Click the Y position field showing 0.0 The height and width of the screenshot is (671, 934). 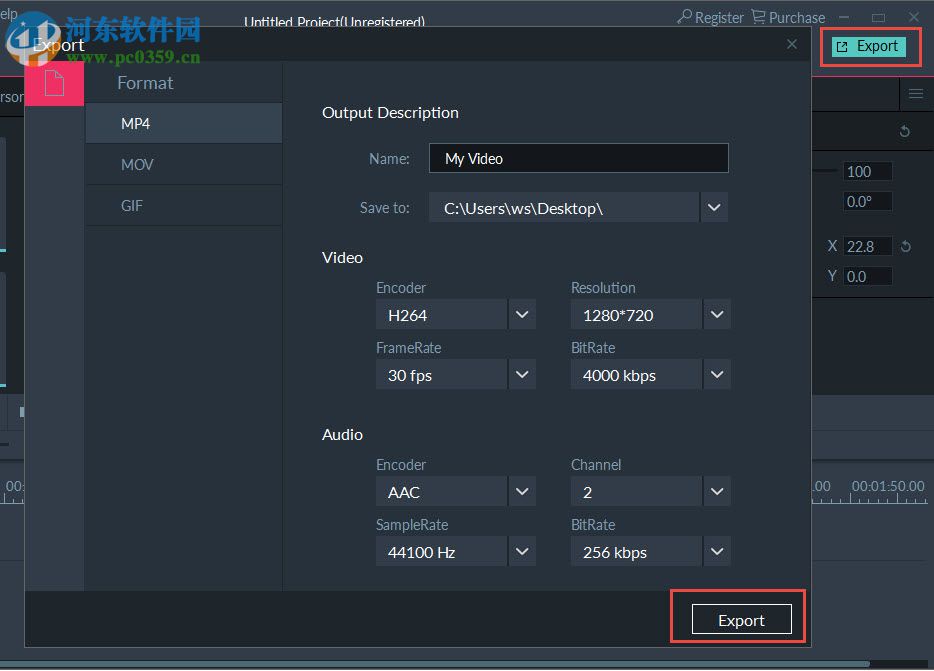click(x=867, y=276)
